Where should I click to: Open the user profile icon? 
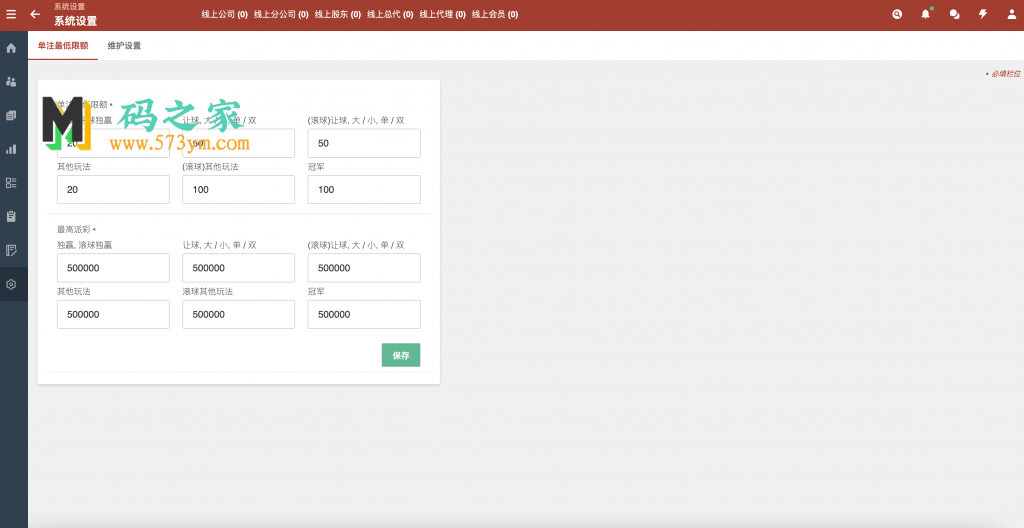click(x=1011, y=14)
